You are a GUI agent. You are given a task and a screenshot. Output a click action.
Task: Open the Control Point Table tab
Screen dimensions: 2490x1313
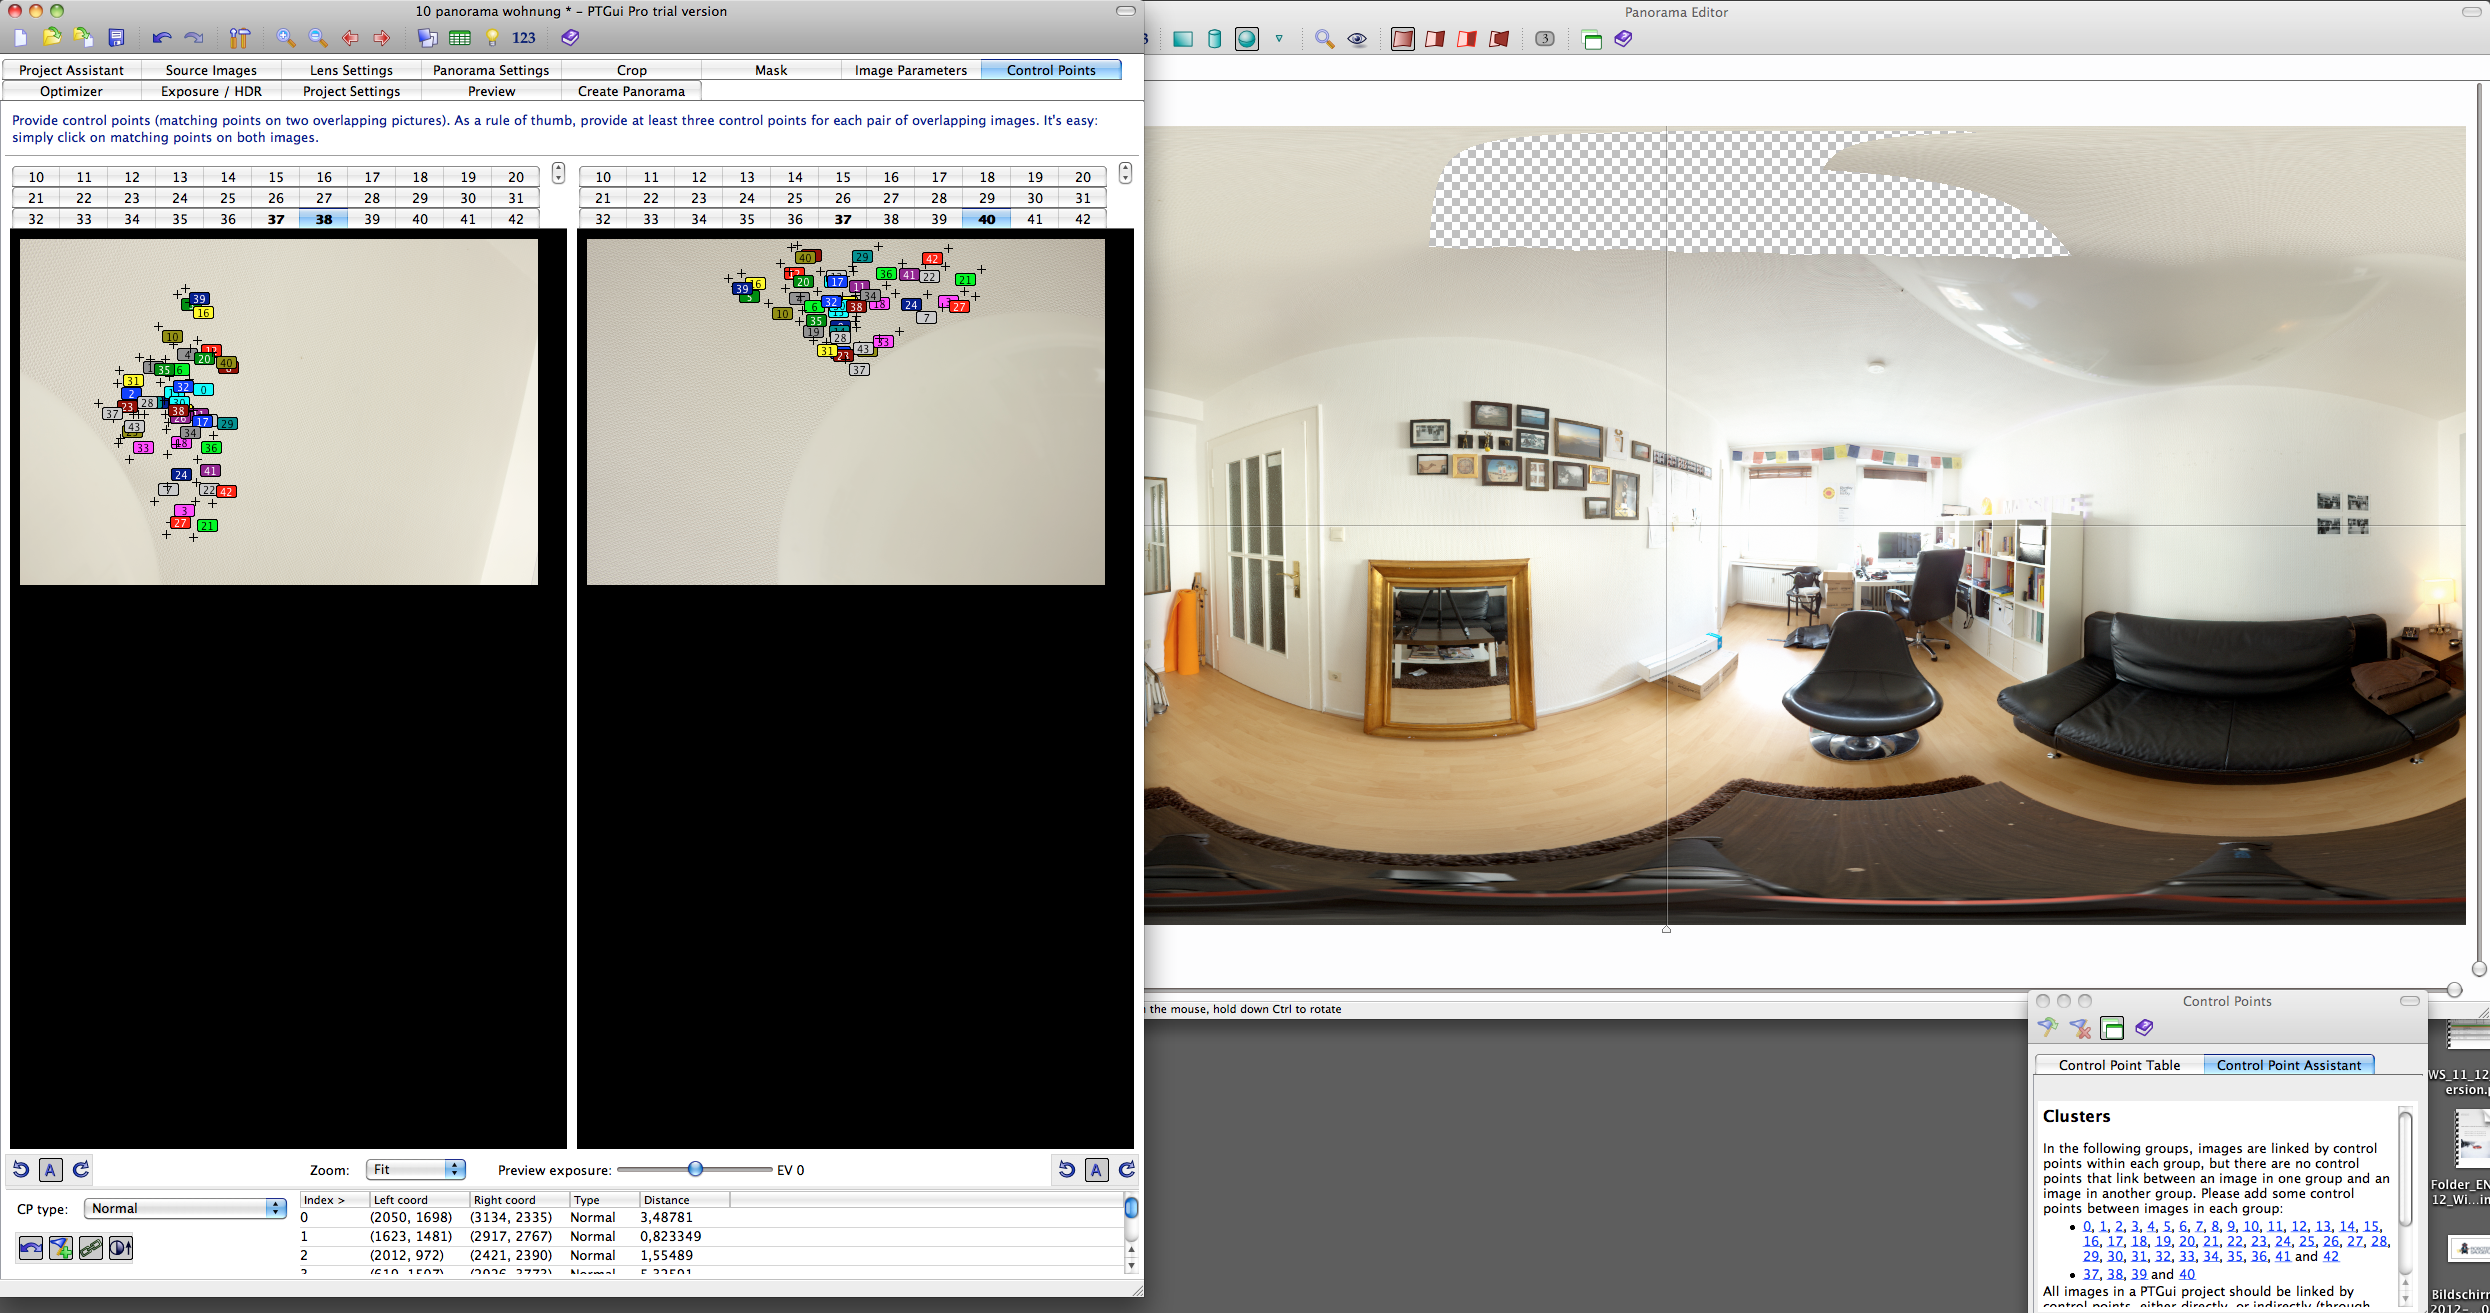tap(2119, 1065)
